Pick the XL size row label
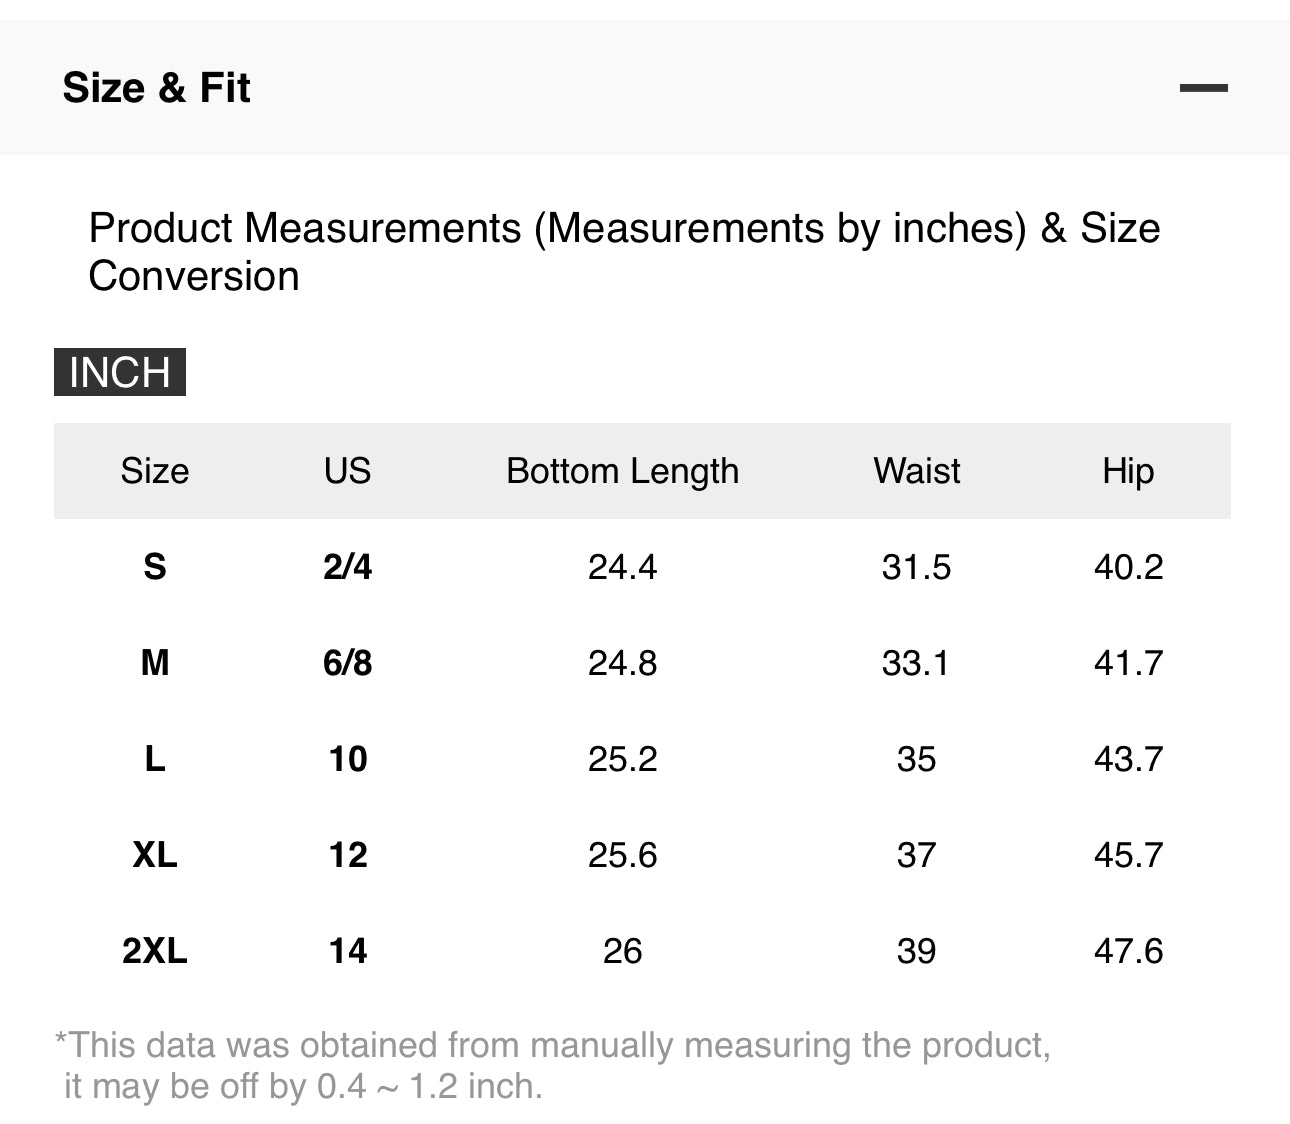The height and width of the screenshot is (1124, 1290). pyautogui.click(x=155, y=855)
